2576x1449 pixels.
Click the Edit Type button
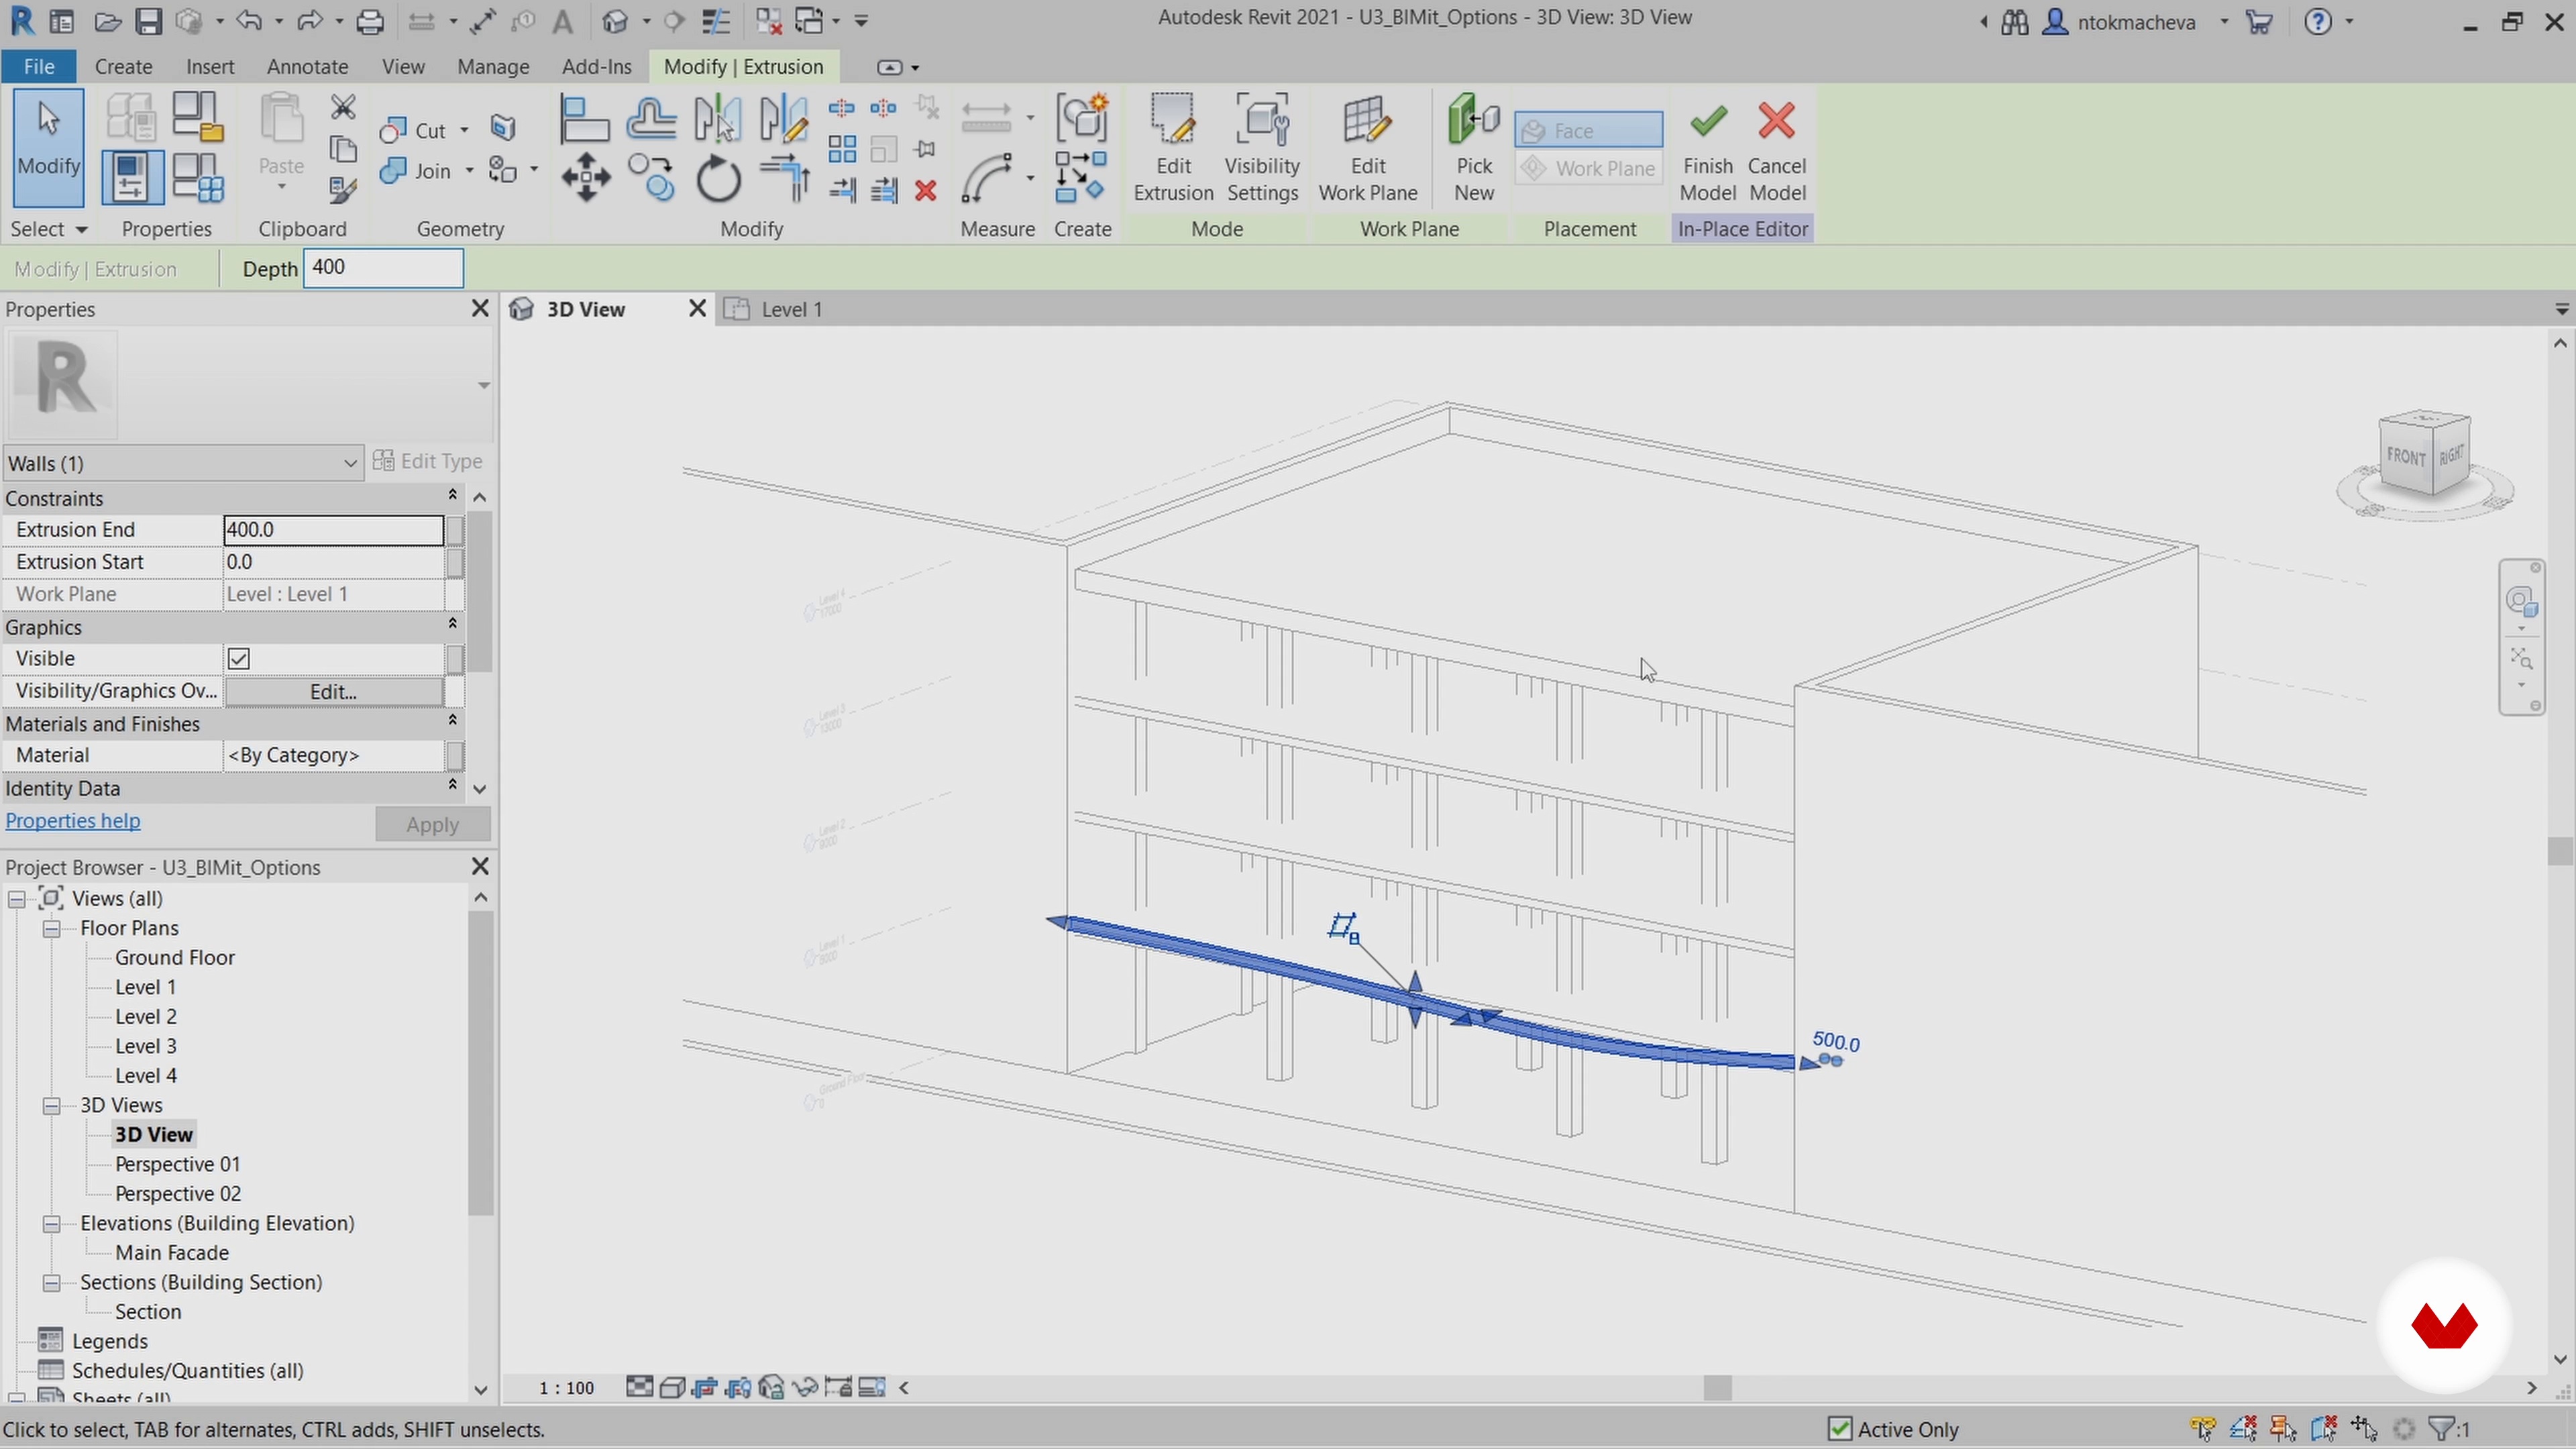click(x=428, y=461)
